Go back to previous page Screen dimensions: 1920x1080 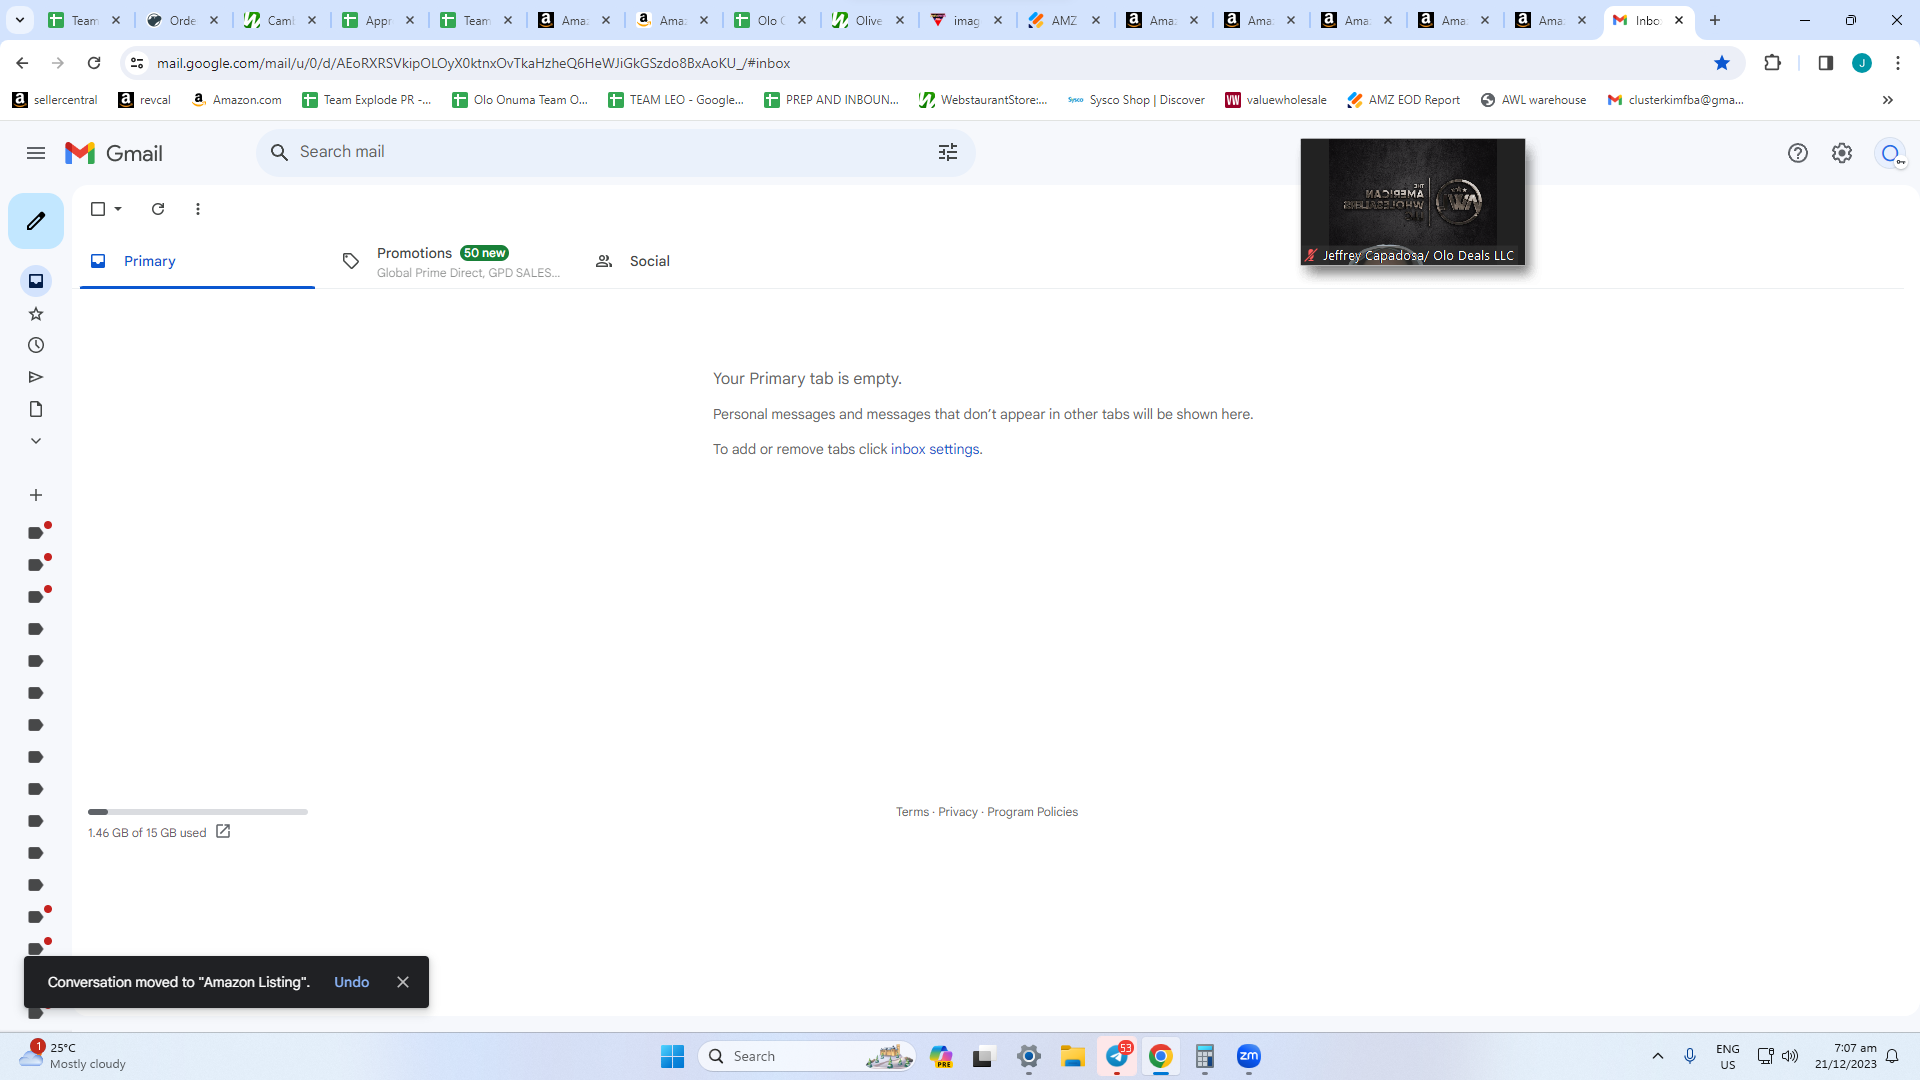pyautogui.click(x=22, y=63)
